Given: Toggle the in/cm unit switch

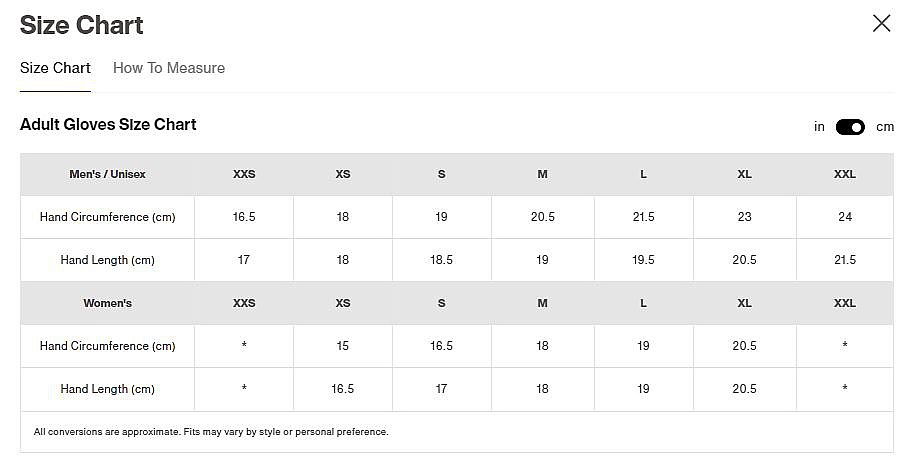Looking at the screenshot, I should (x=850, y=127).
